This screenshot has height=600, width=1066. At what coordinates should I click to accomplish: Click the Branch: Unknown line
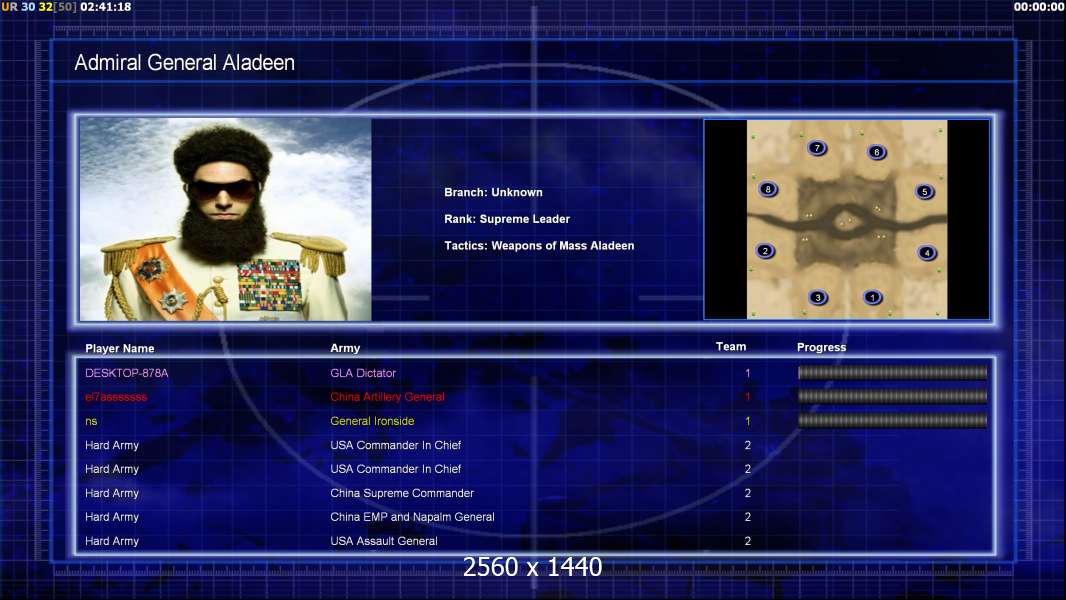(494, 192)
